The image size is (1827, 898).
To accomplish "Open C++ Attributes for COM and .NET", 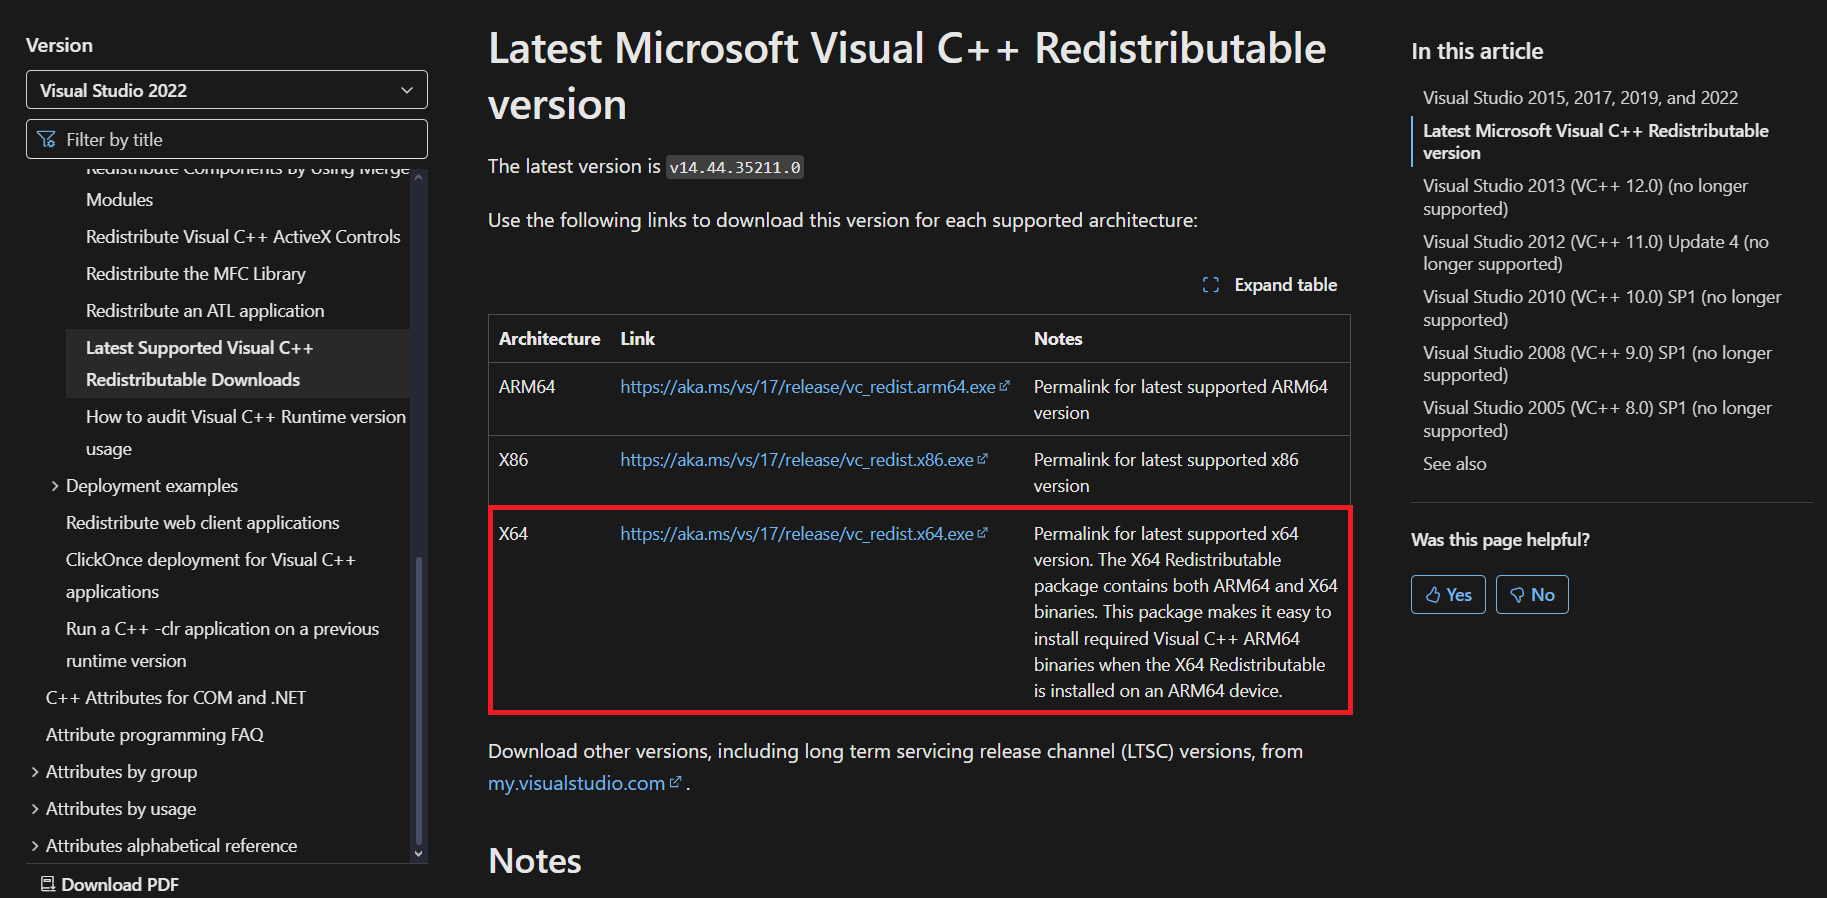I will coord(176,698).
